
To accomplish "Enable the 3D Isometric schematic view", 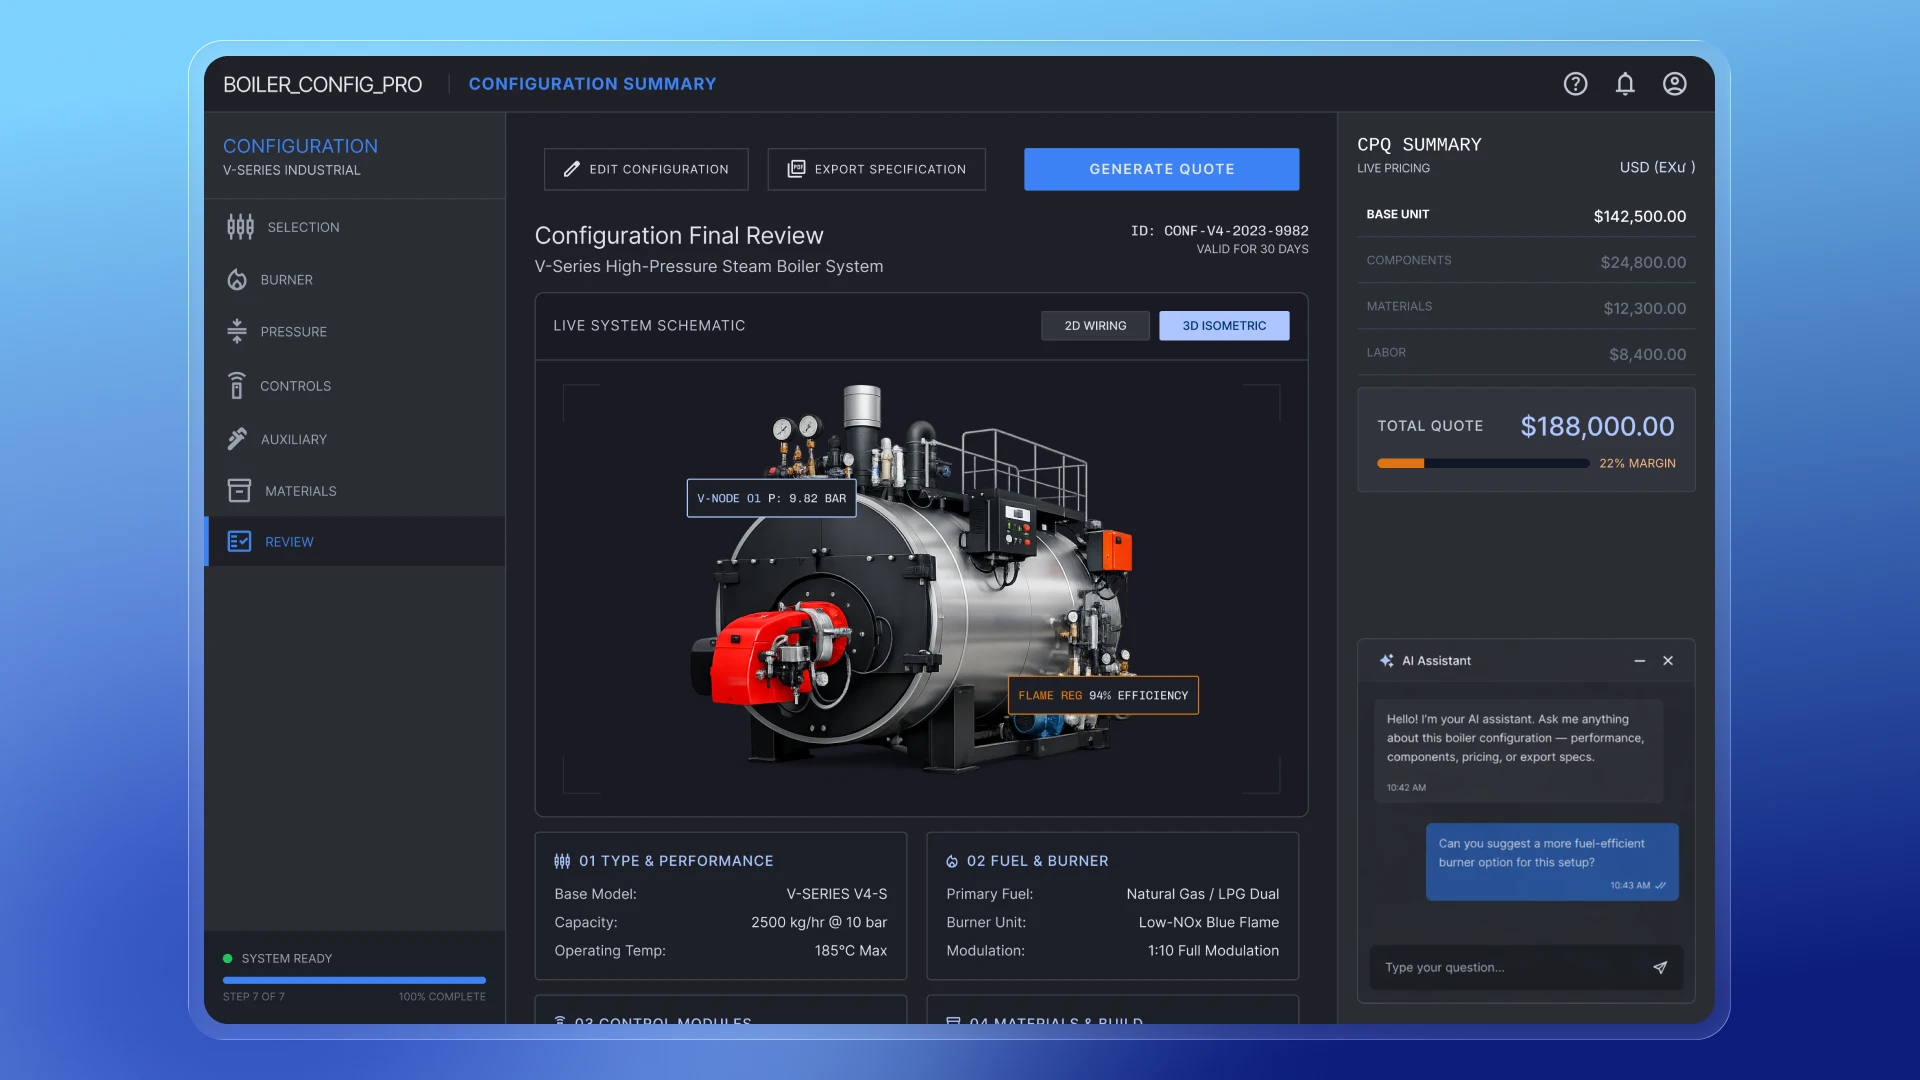I will [x=1224, y=325].
